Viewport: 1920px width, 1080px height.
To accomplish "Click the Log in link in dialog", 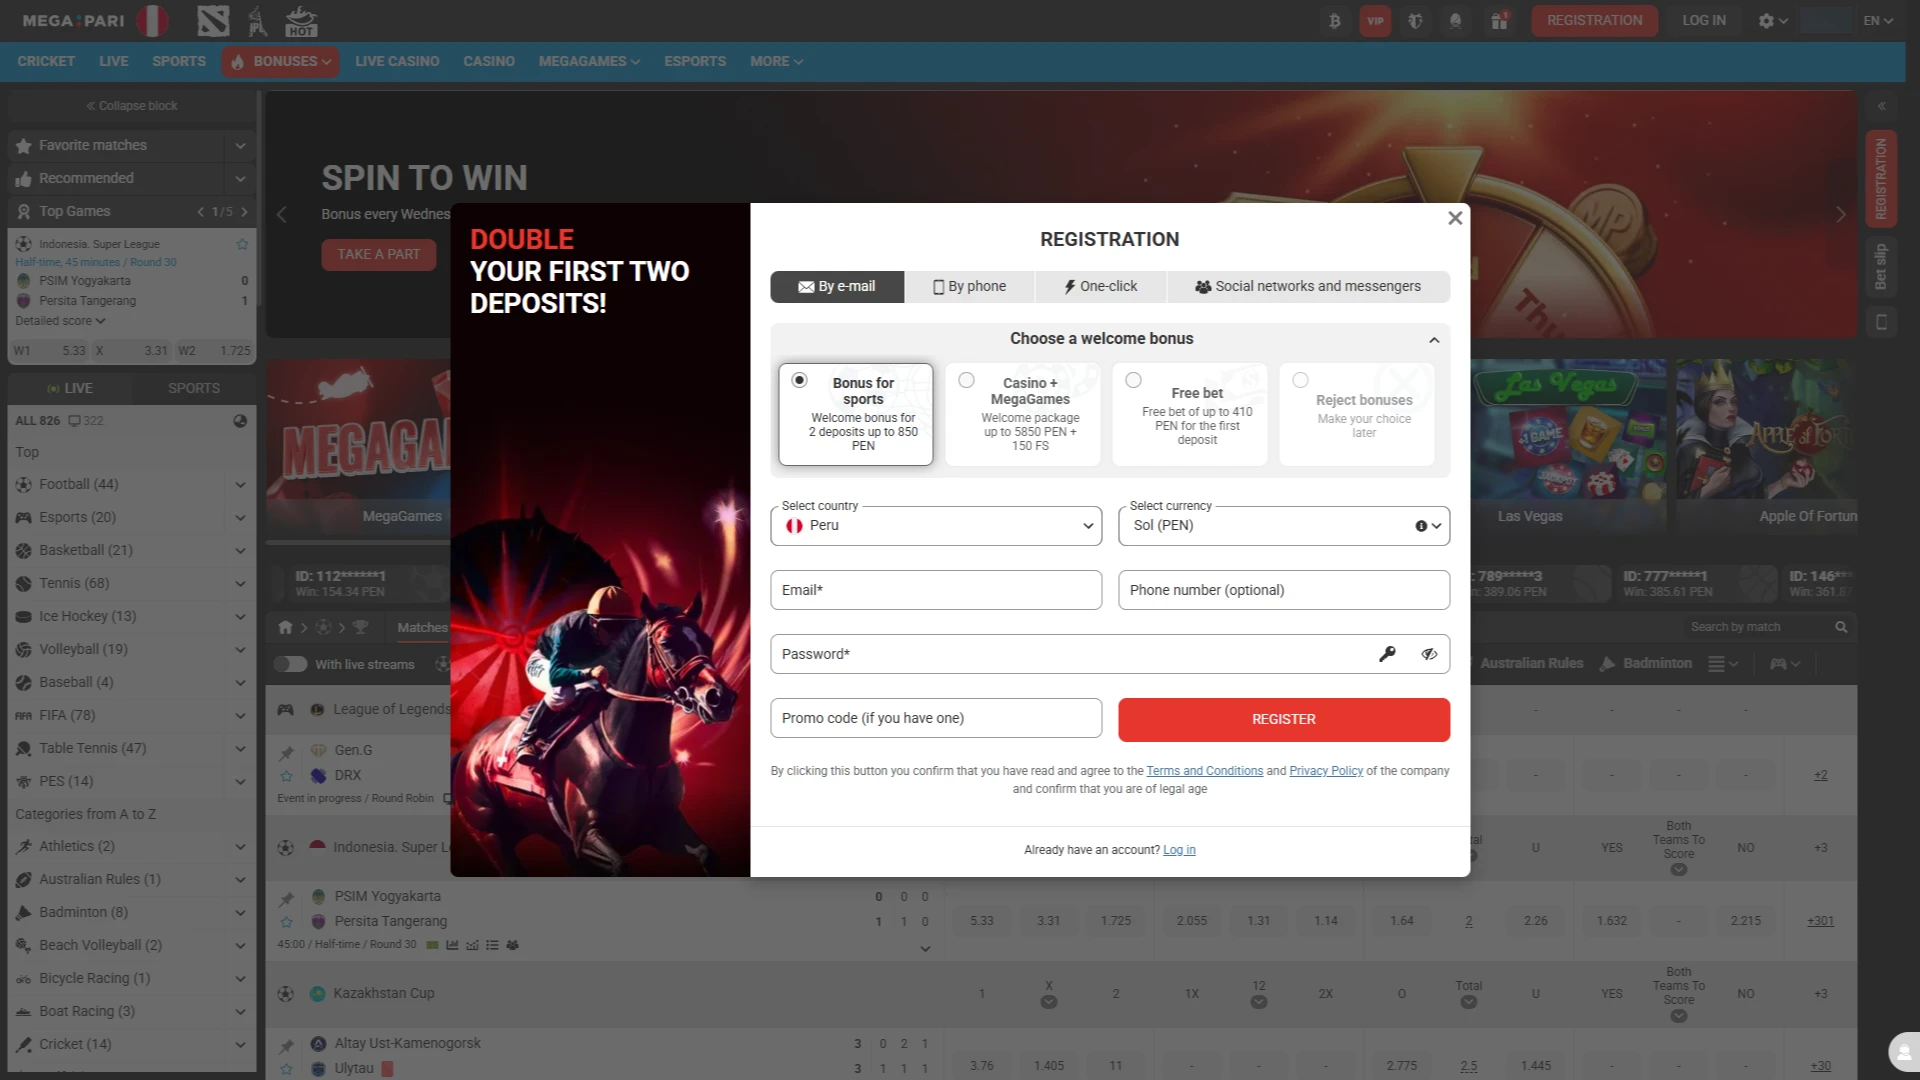I will pyautogui.click(x=1179, y=850).
